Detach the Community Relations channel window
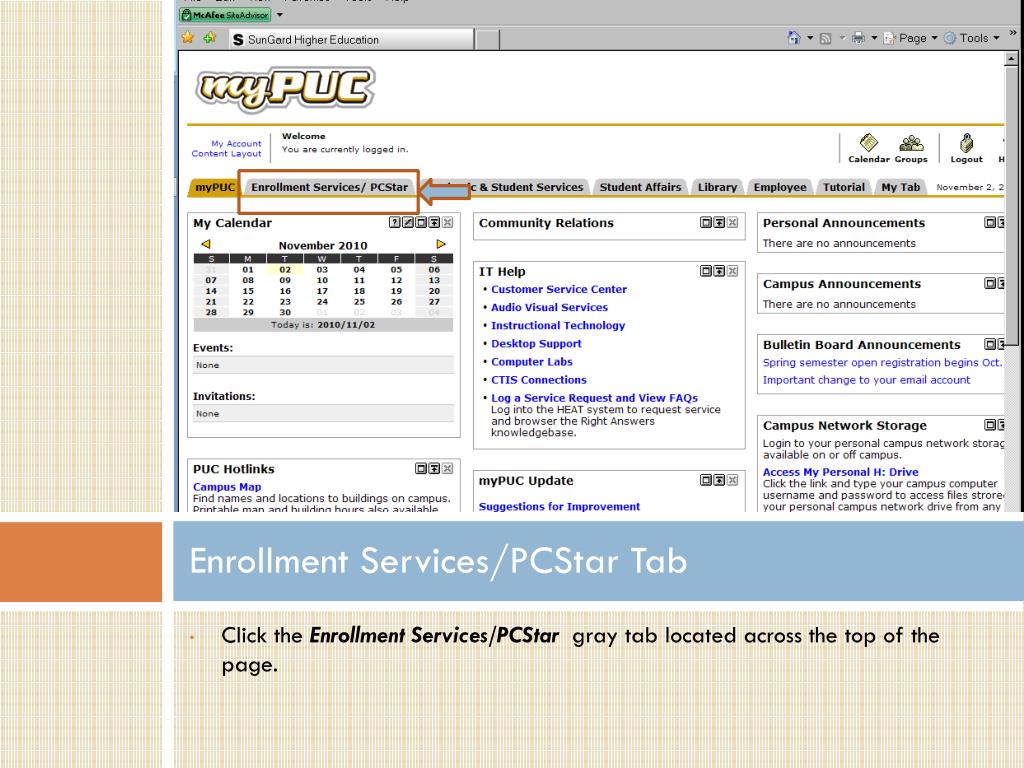The height and width of the screenshot is (768, 1024). (x=706, y=222)
